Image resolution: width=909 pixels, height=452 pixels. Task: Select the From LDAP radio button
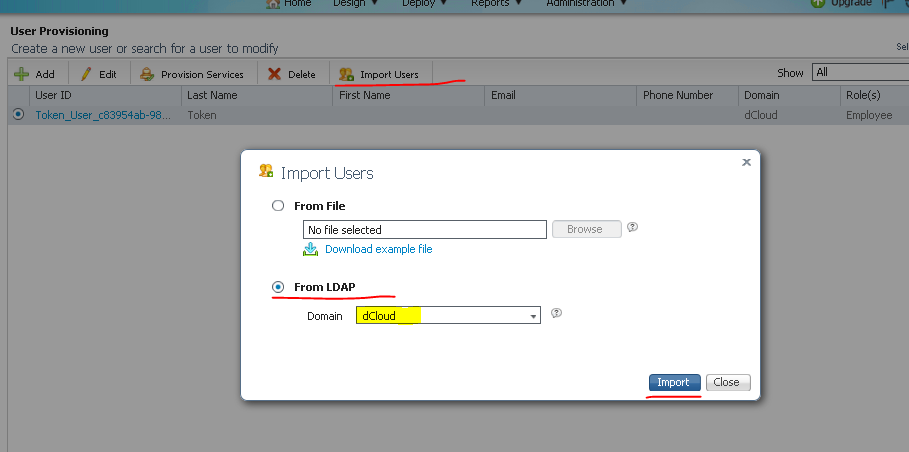click(x=278, y=287)
